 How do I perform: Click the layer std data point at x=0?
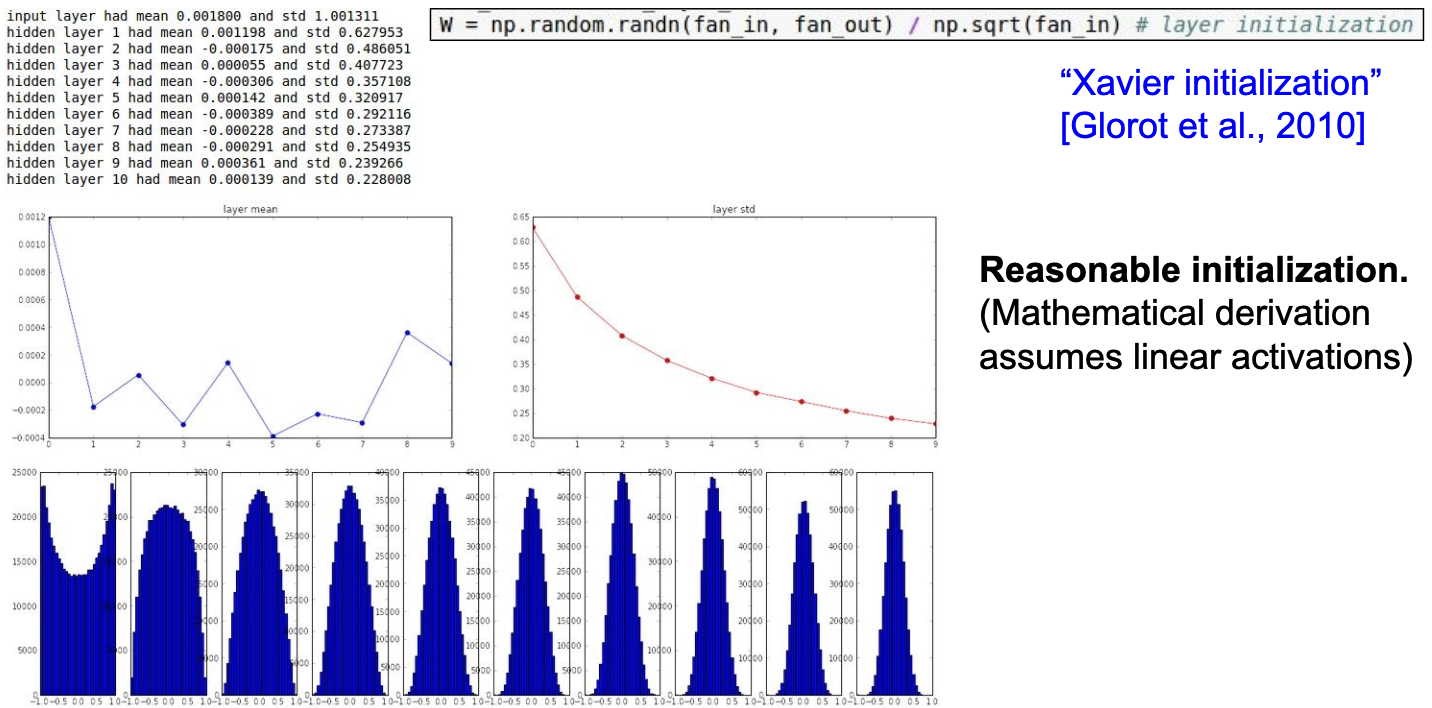tap(533, 228)
